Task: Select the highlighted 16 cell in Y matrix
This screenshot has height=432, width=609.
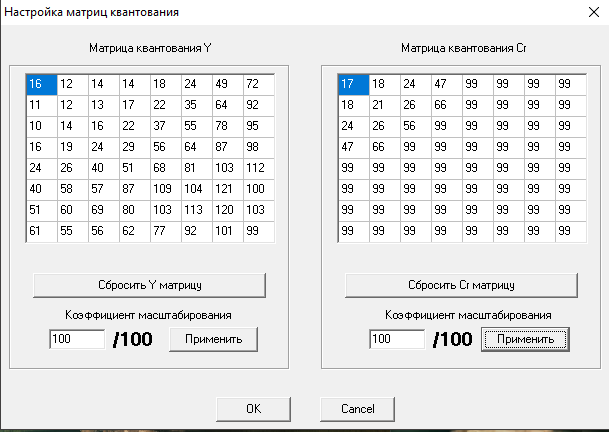Action: (42, 85)
